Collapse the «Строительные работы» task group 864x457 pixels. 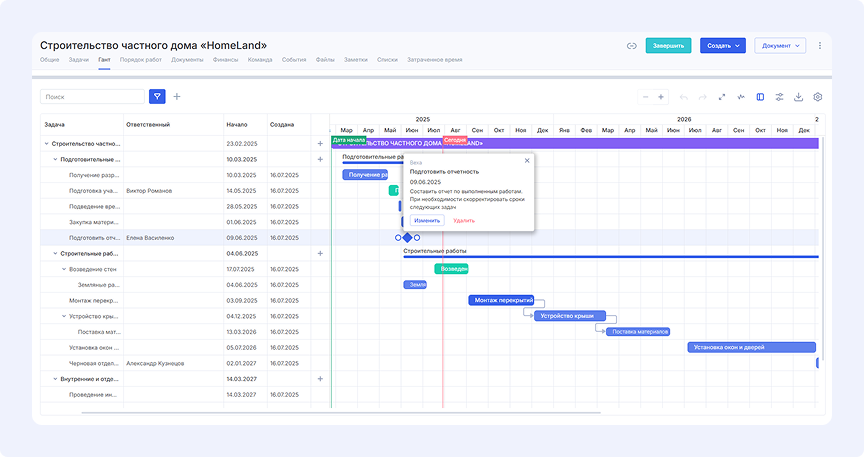tap(46, 254)
